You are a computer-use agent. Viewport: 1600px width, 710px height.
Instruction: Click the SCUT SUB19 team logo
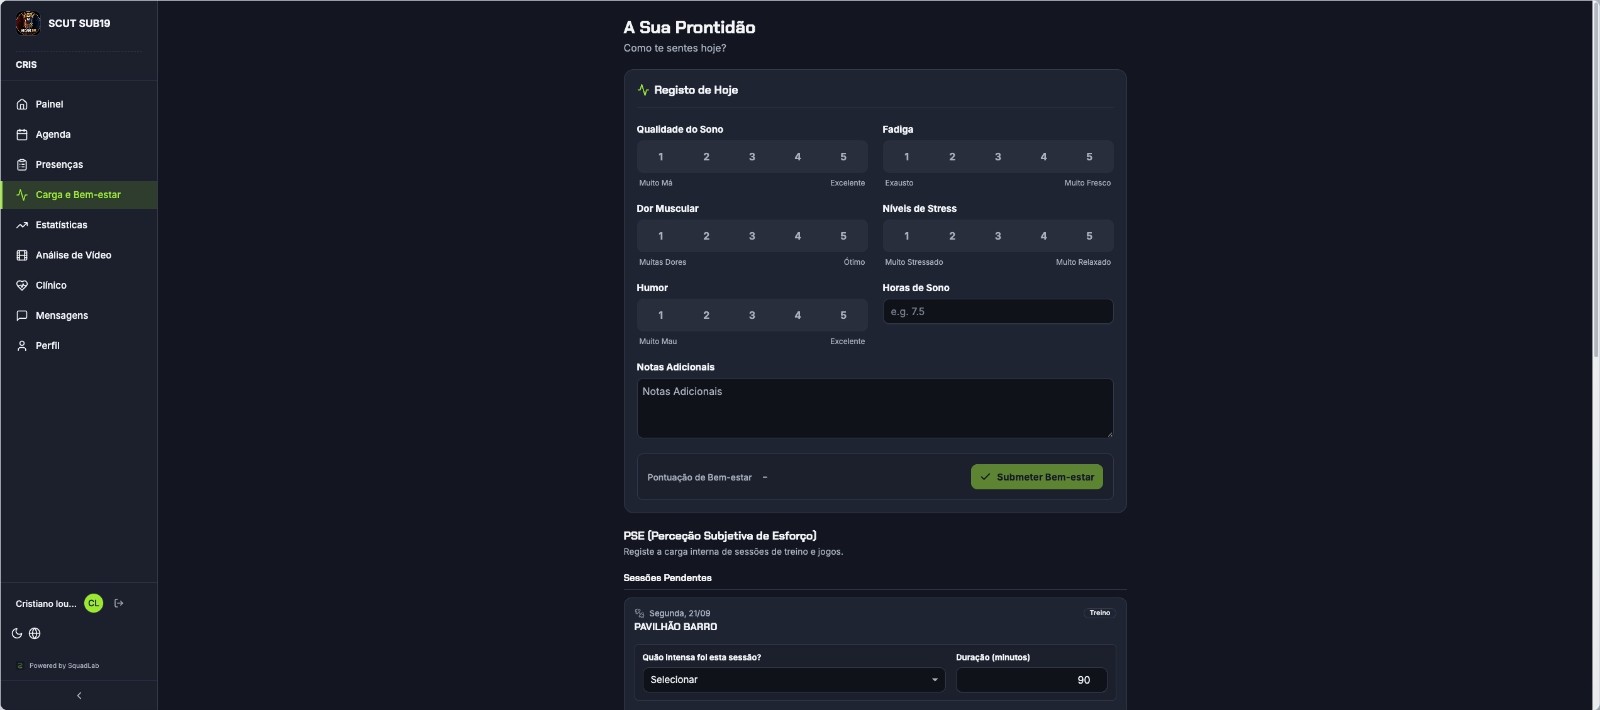point(28,23)
